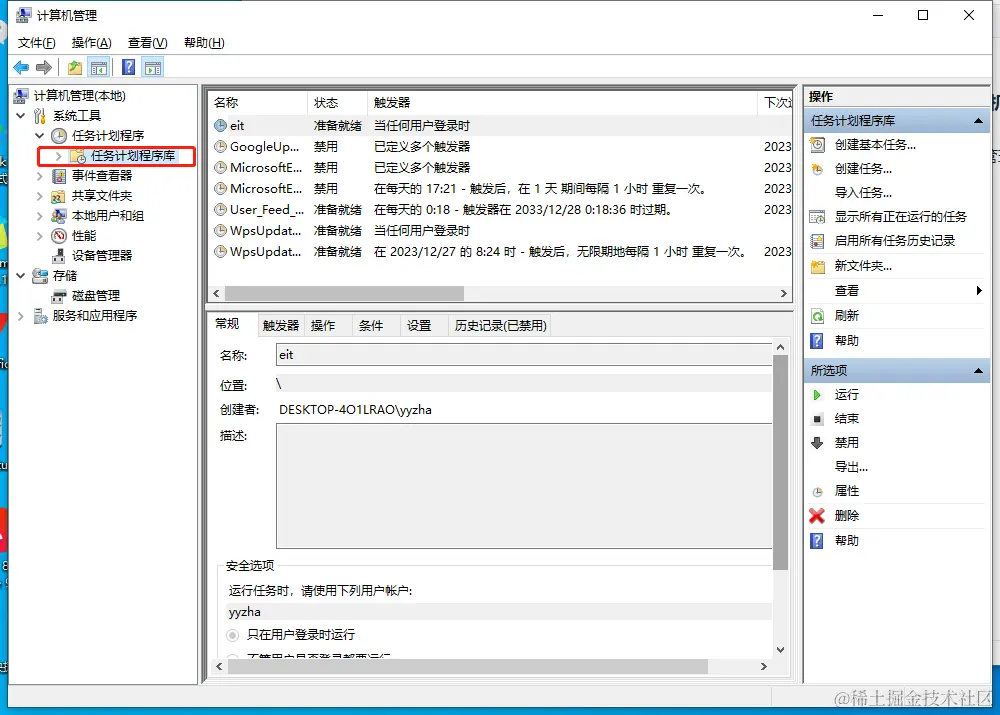The width and height of the screenshot is (1000, 715).
Task: Click the 磁盘管理 tree icon
Action: pyautogui.click(x=59, y=296)
